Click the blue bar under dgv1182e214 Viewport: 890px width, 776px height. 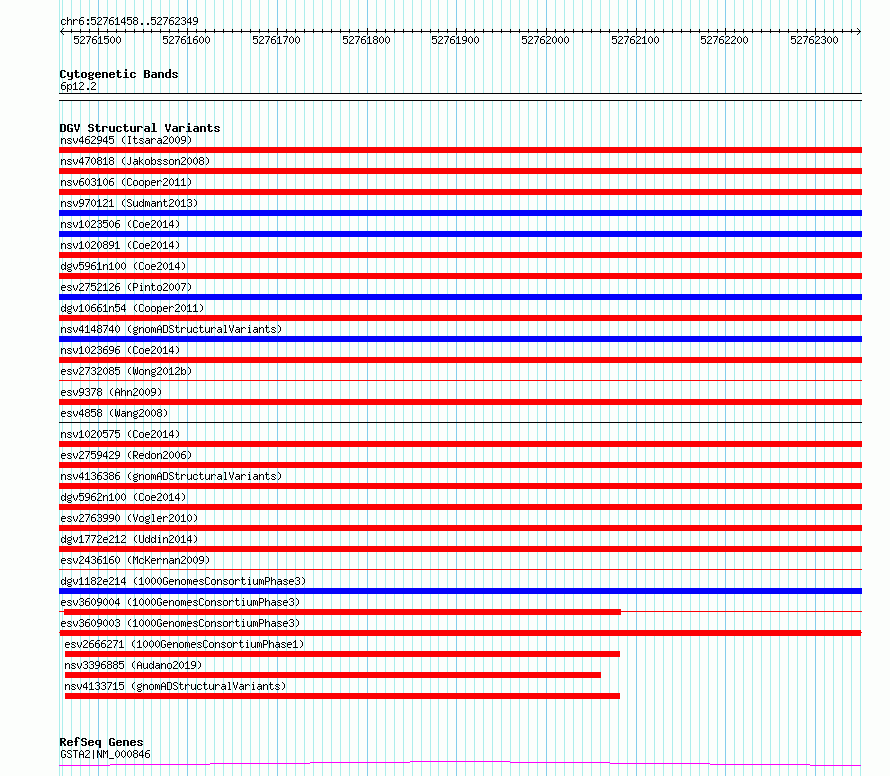[460, 591]
